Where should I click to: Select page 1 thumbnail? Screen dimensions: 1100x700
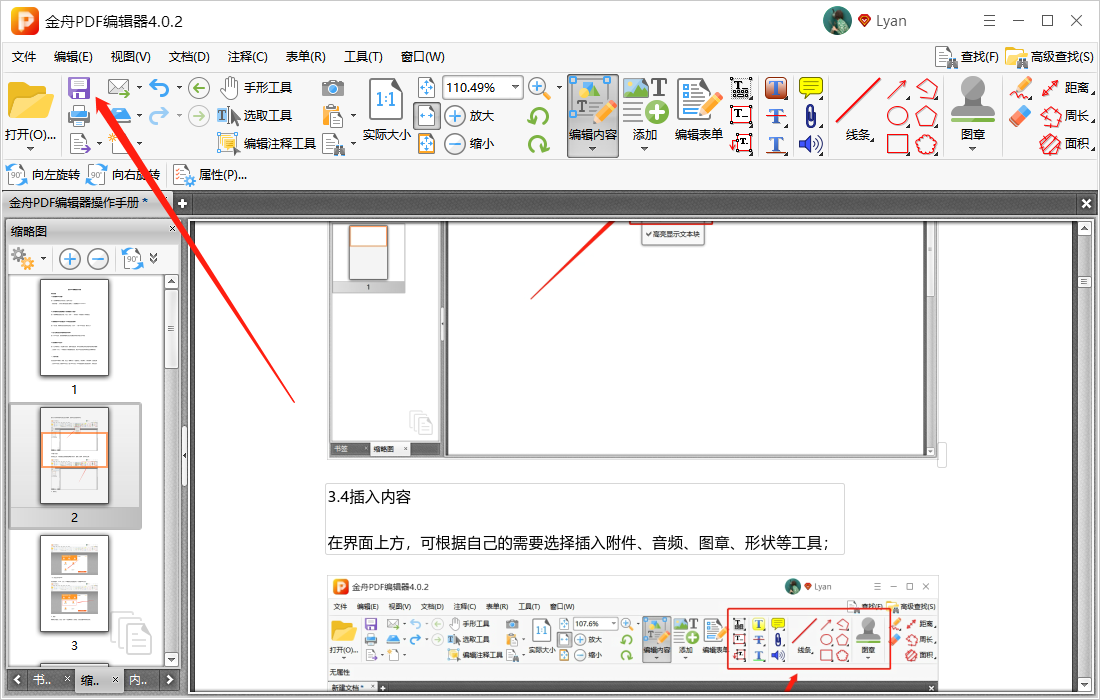click(x=74, y=328)
